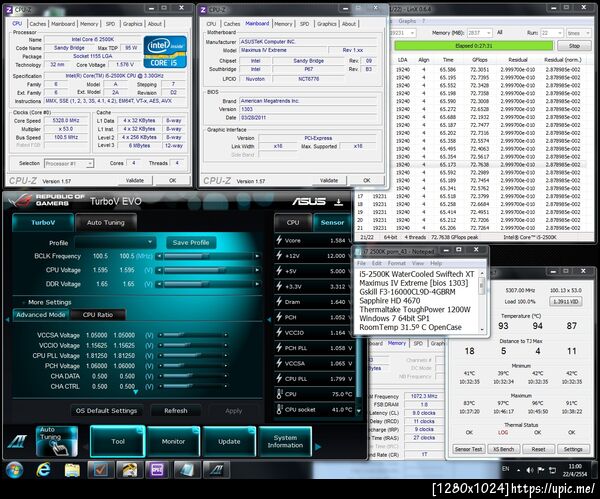Click the DDR Voltage decrease arrow
Viewport: 600px width, 499px height.
coord(159,284)
